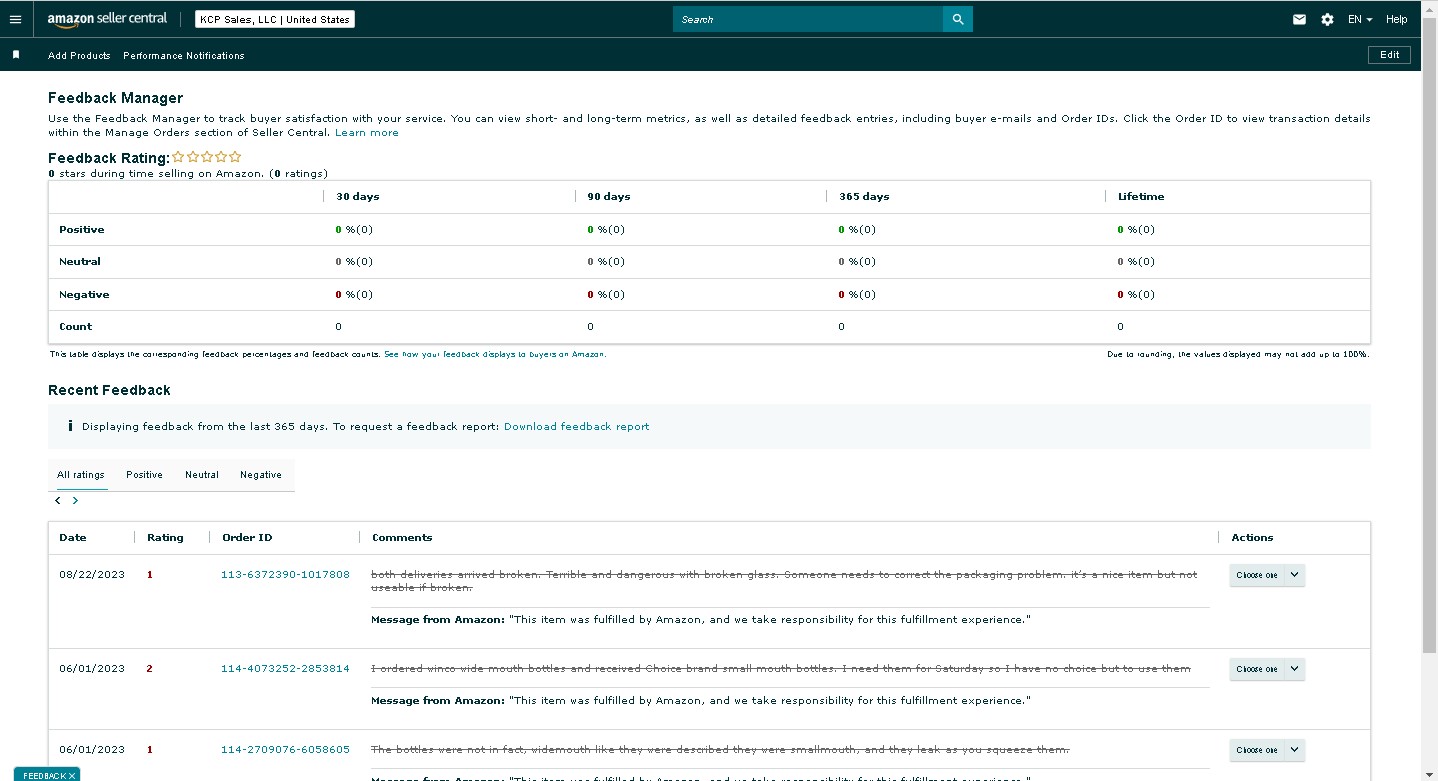Click the Comments column header
The width and height of the screenshot is (1438, 781).
(402, 538)
